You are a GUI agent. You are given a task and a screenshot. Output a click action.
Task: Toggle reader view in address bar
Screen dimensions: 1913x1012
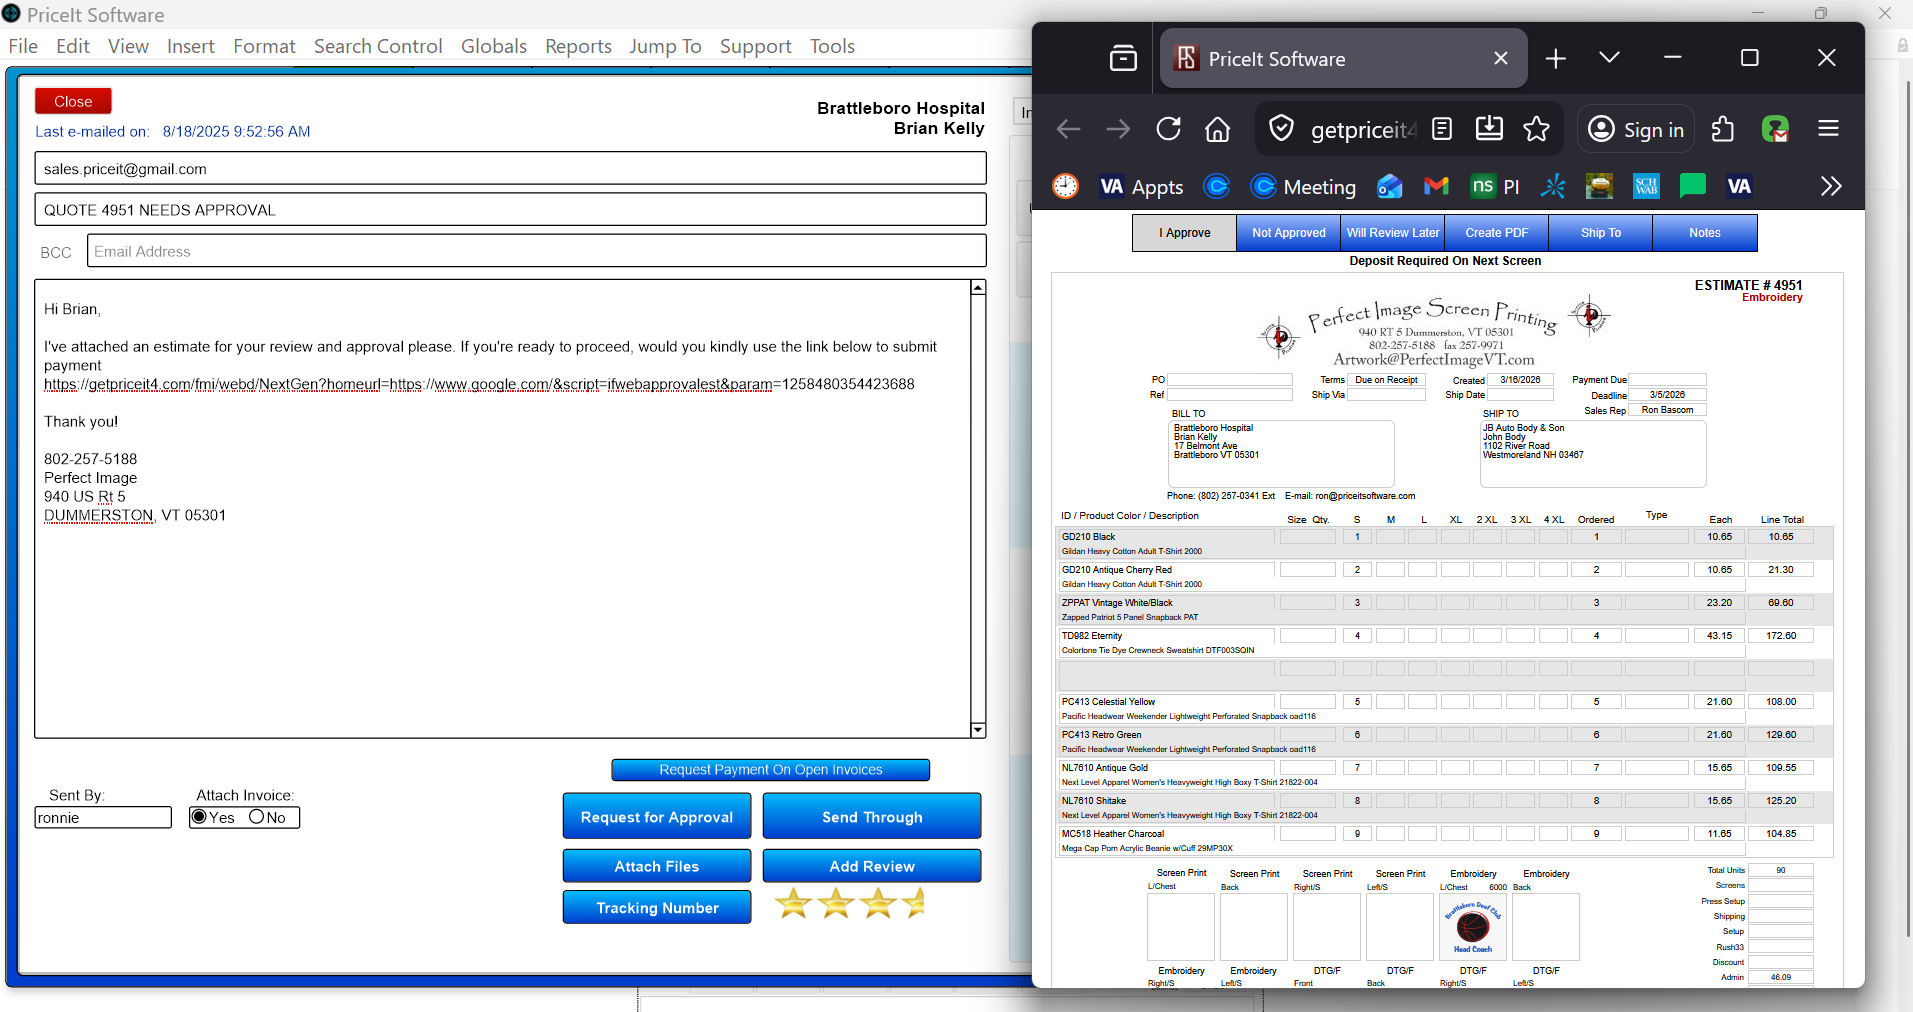1442,129
